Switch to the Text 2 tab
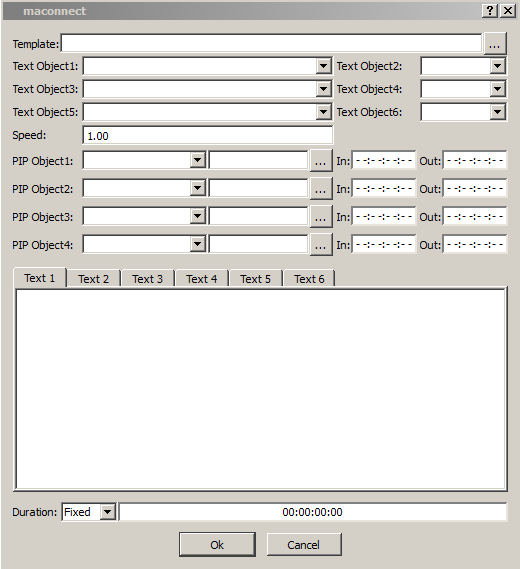 point(93,279)
